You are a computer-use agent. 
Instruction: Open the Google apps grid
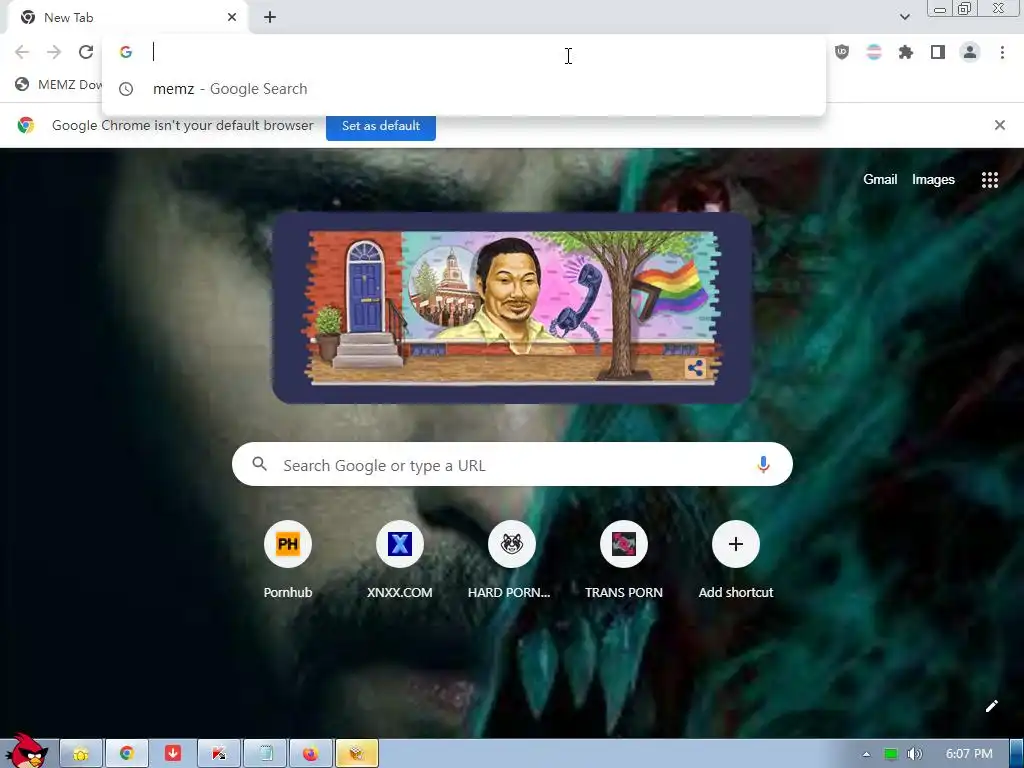(989, 180)
